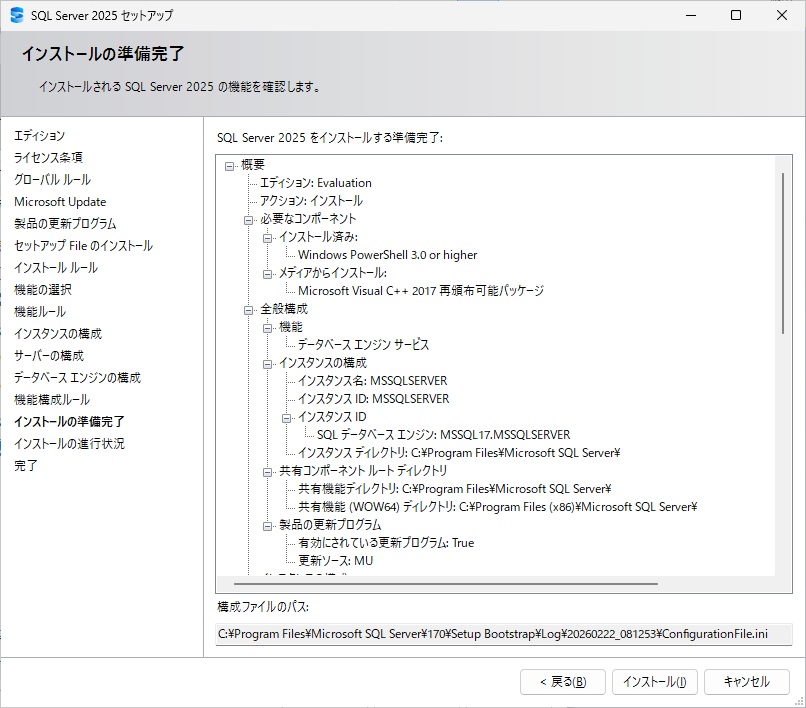The height and width of the screenshot is (708, 806).
Task: Collapse the 共有コンポーネント ルート ディレクトリ node
Action: click(266, 470)
